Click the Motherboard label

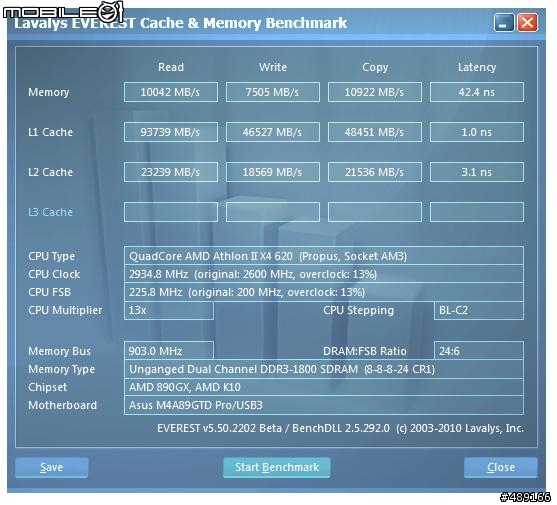(x=62, y=405)
